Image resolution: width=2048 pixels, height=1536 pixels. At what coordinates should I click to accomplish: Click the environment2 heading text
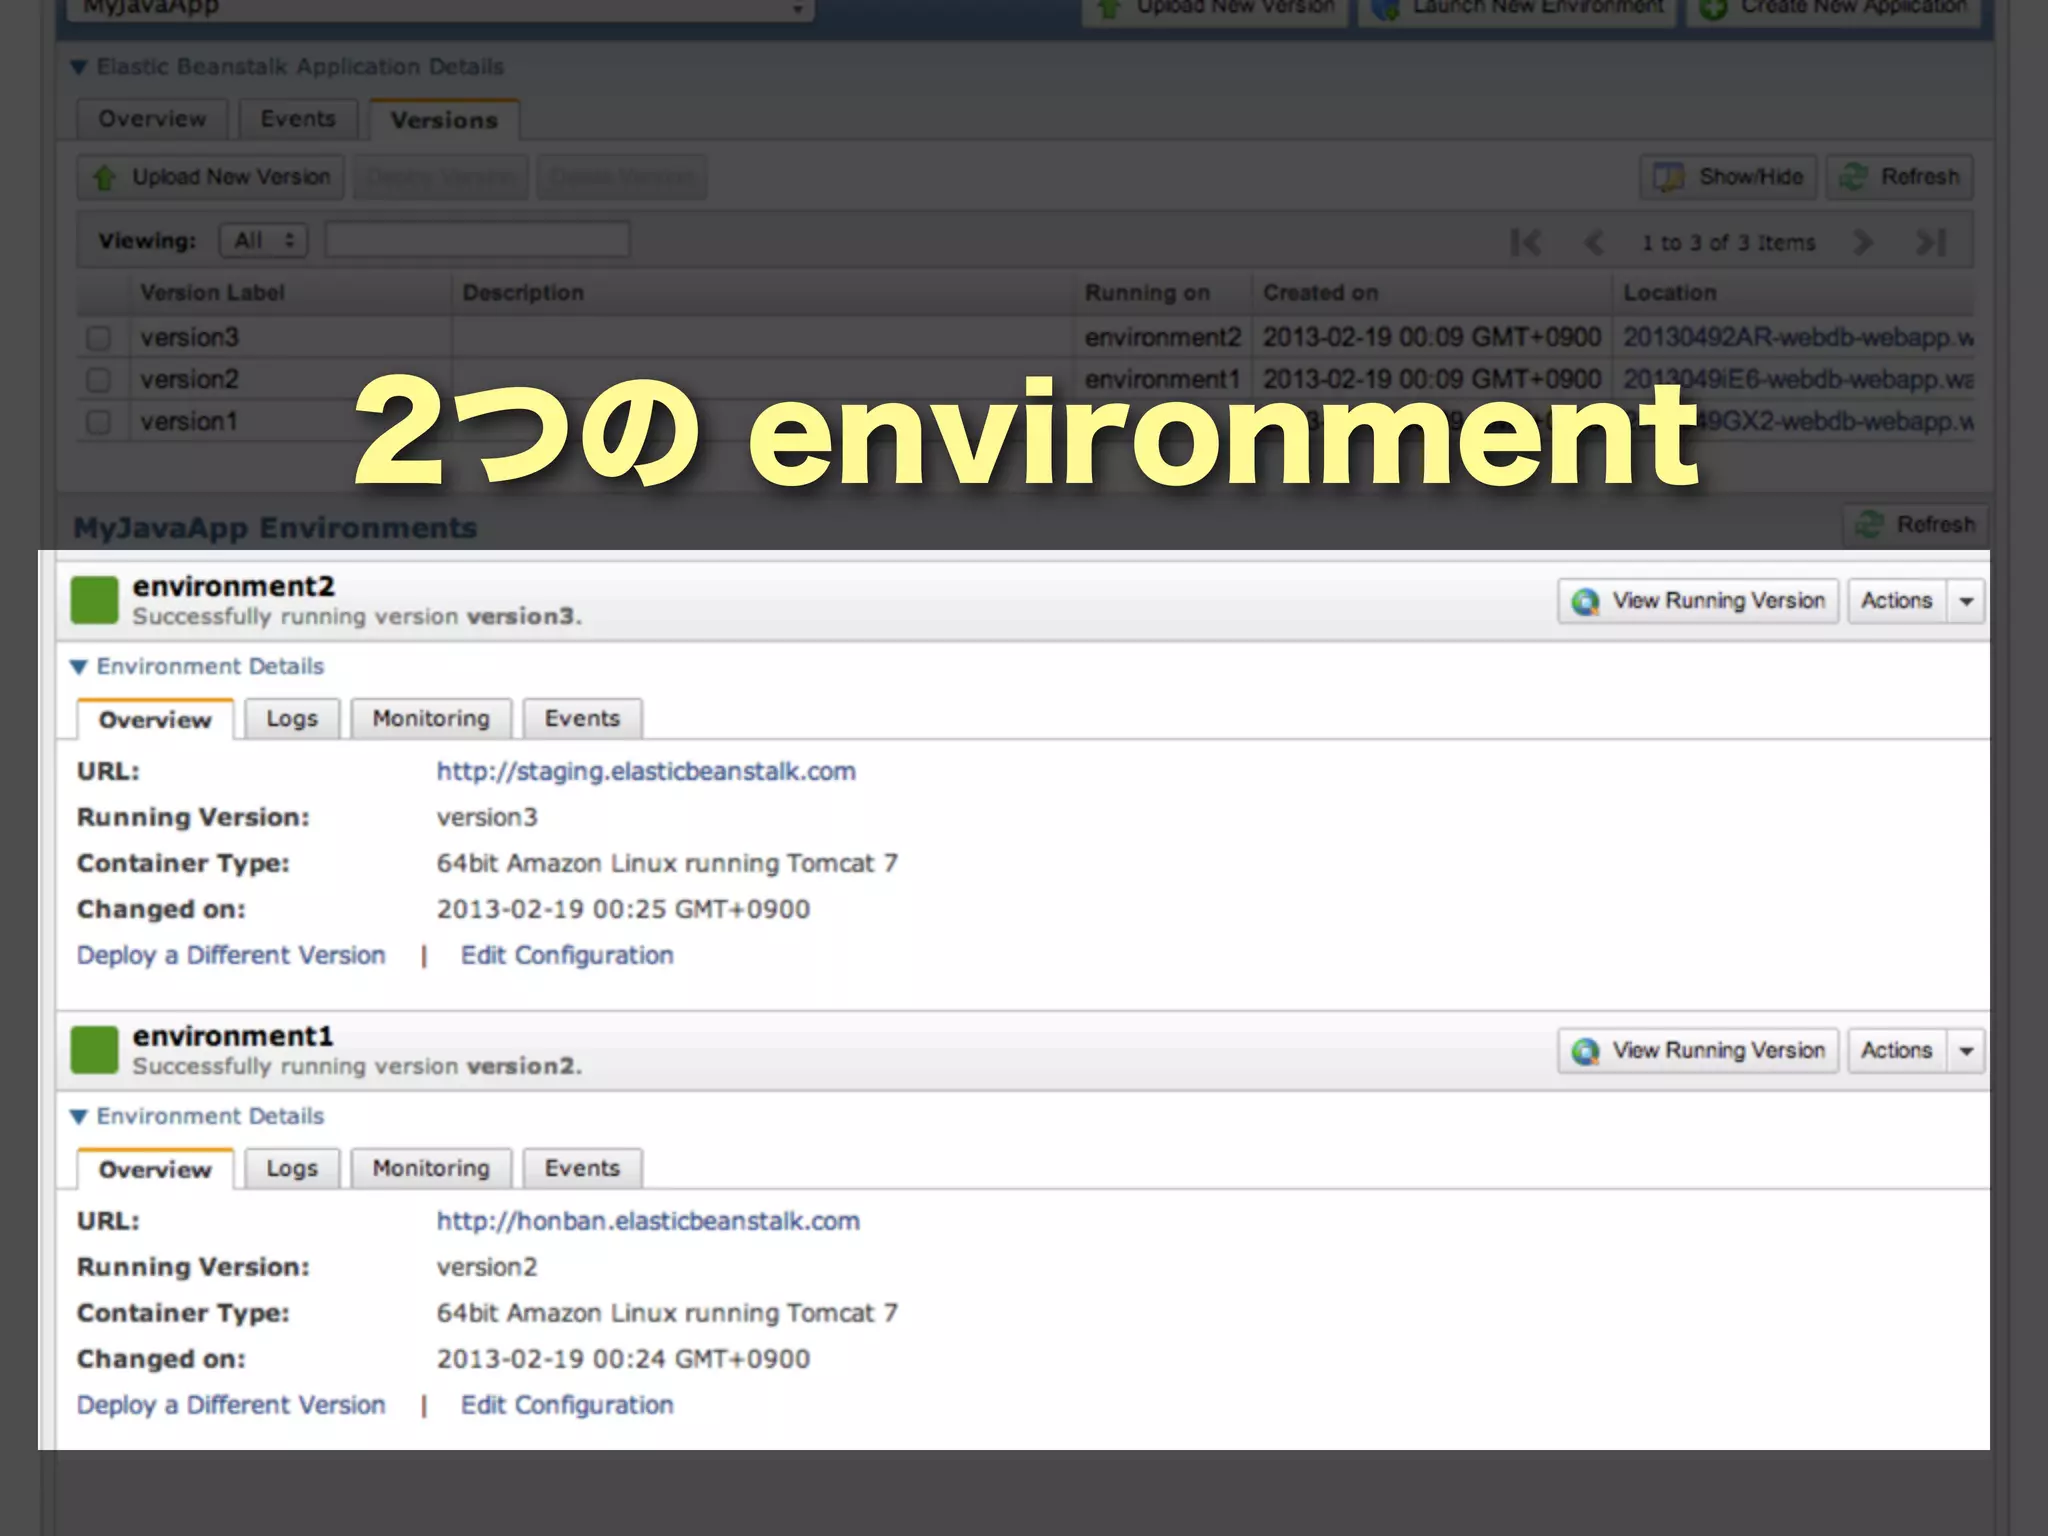click(233, 586)
